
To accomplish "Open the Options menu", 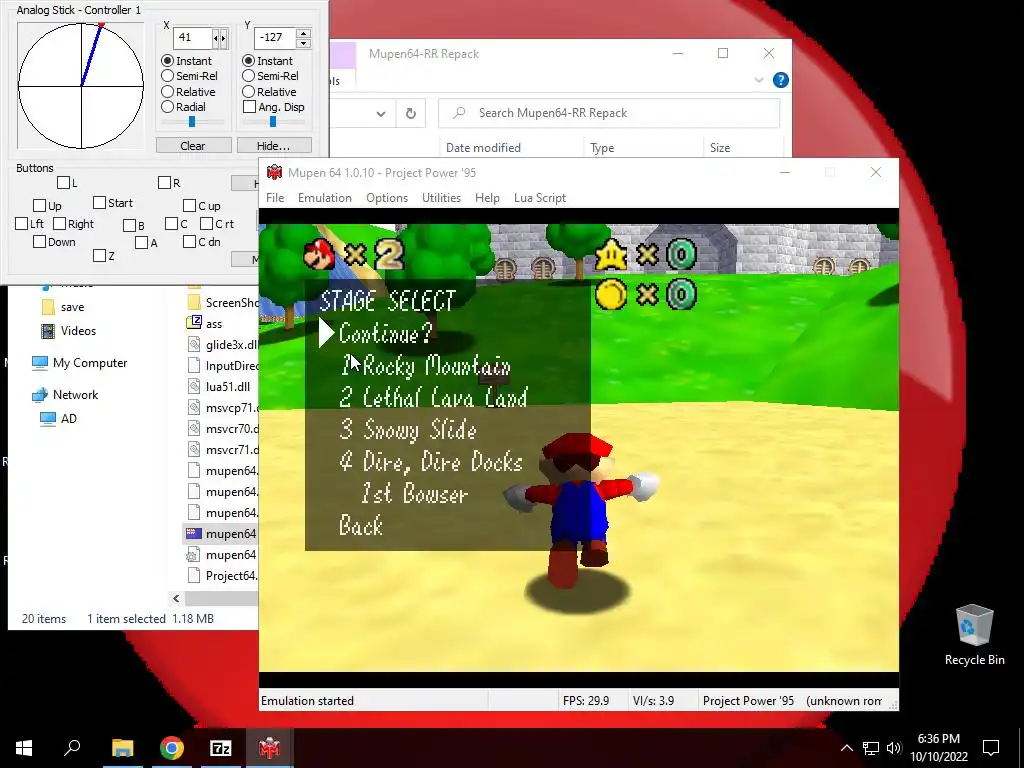I will [x=387, y=198].
